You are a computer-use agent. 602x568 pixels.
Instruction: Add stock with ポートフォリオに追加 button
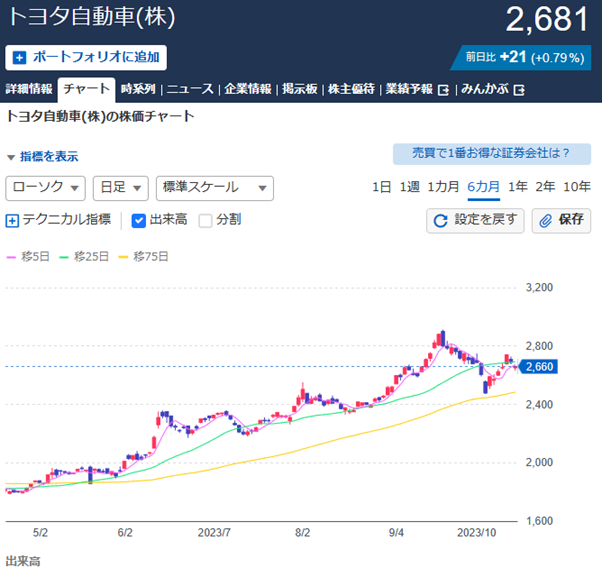pyautogui.click(x=86, y=58)
